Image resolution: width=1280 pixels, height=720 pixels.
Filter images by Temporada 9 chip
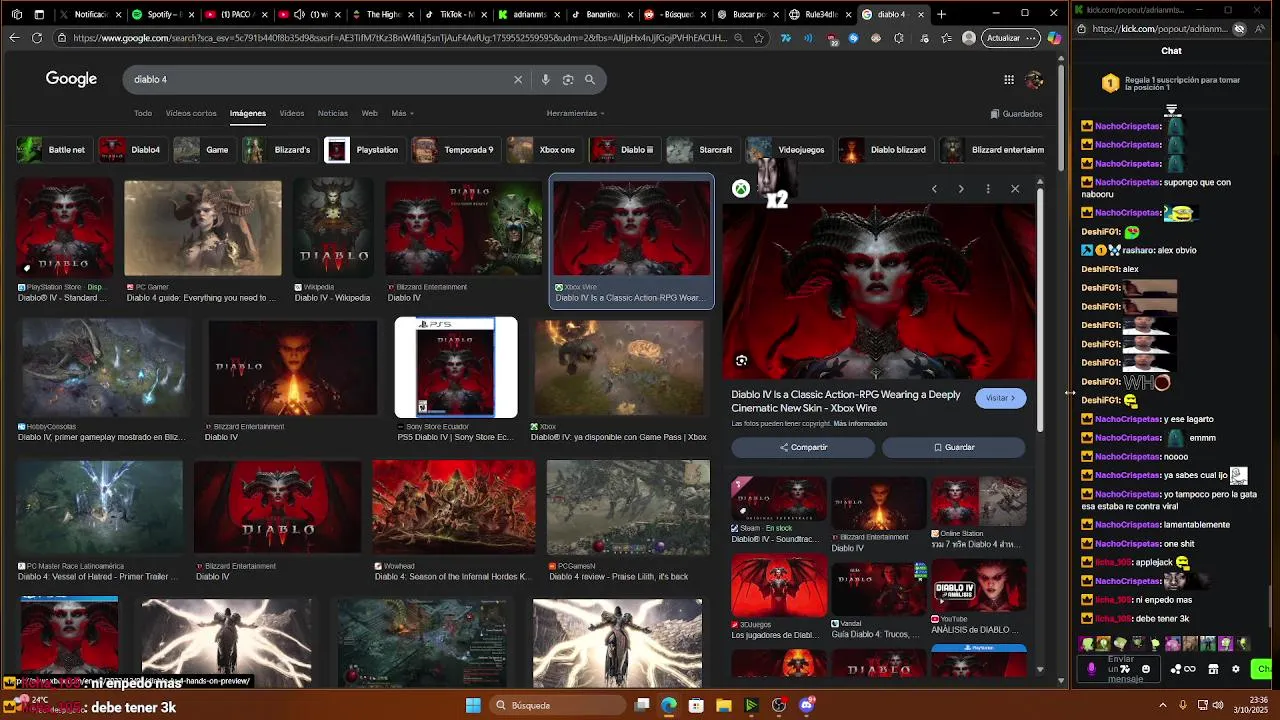pos(455,150)
